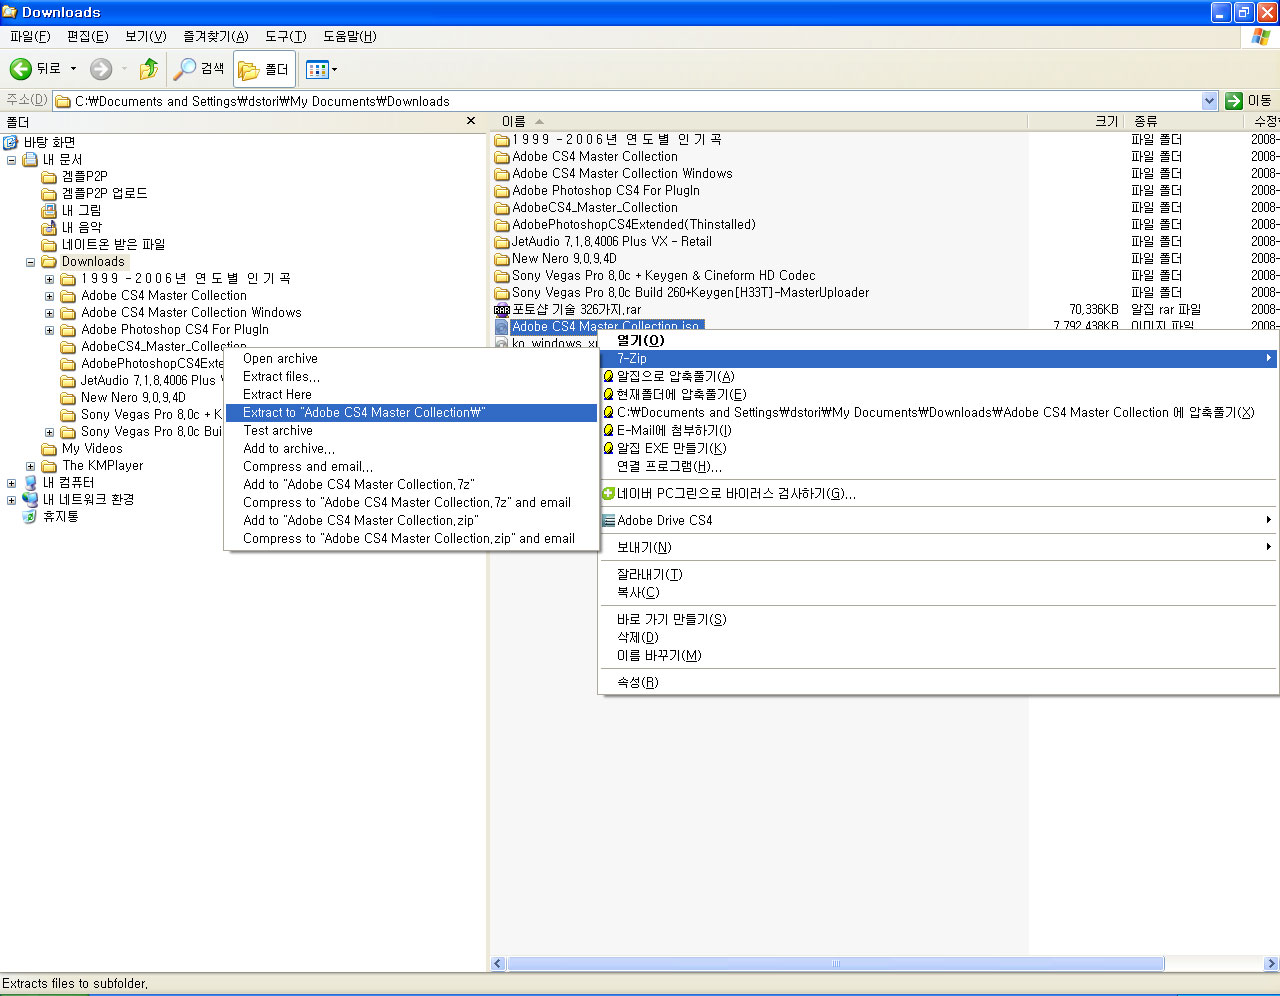This screenshot has height=996, width=1280.
Task: Choose Extract files... in 7-Zip submenu
Action: [x=411, y=376]
